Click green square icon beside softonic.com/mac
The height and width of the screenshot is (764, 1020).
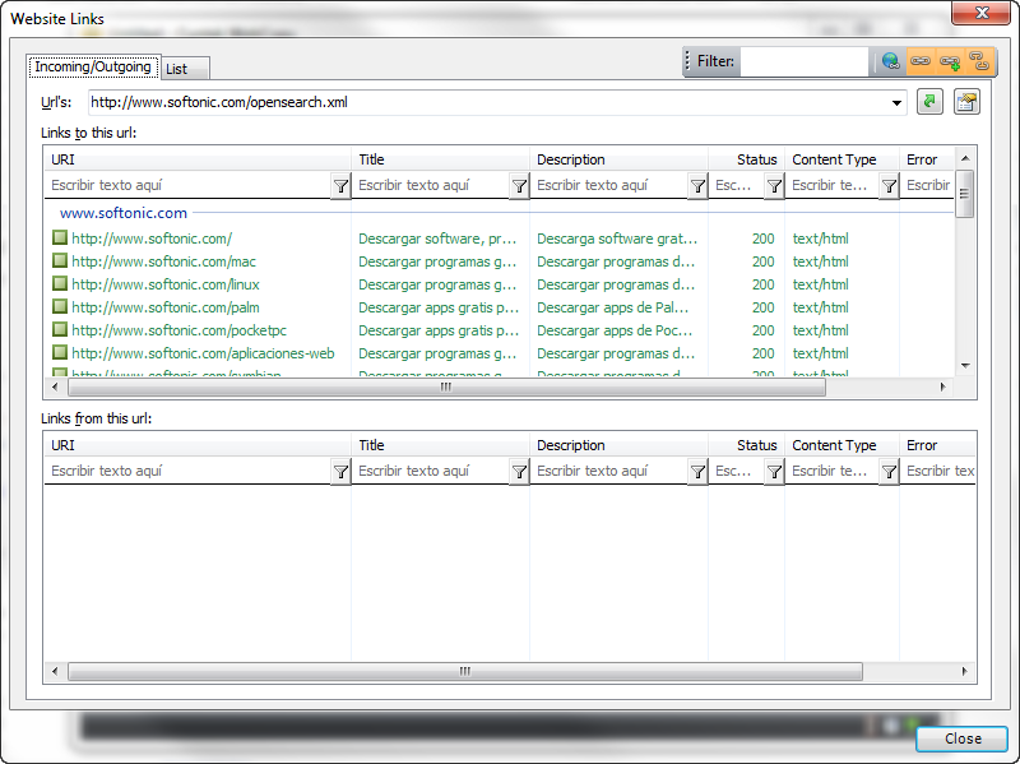pos(60,261)
